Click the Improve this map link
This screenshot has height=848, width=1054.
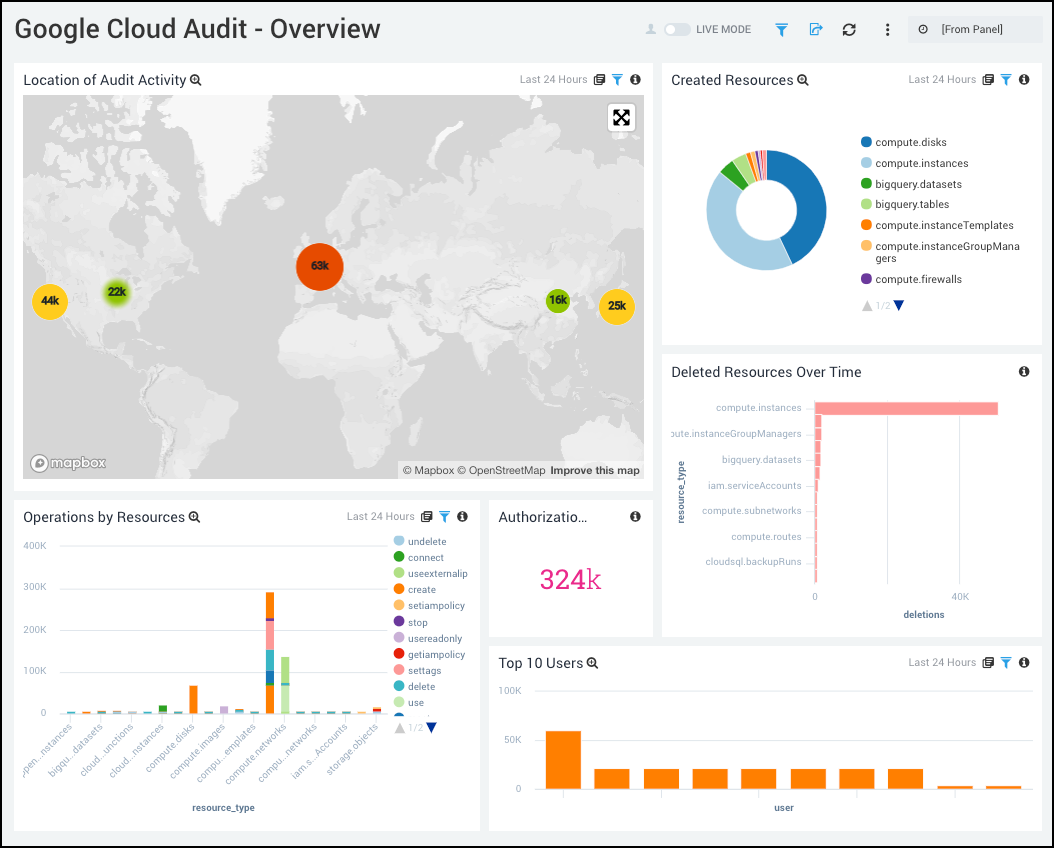tap(594, 470)
